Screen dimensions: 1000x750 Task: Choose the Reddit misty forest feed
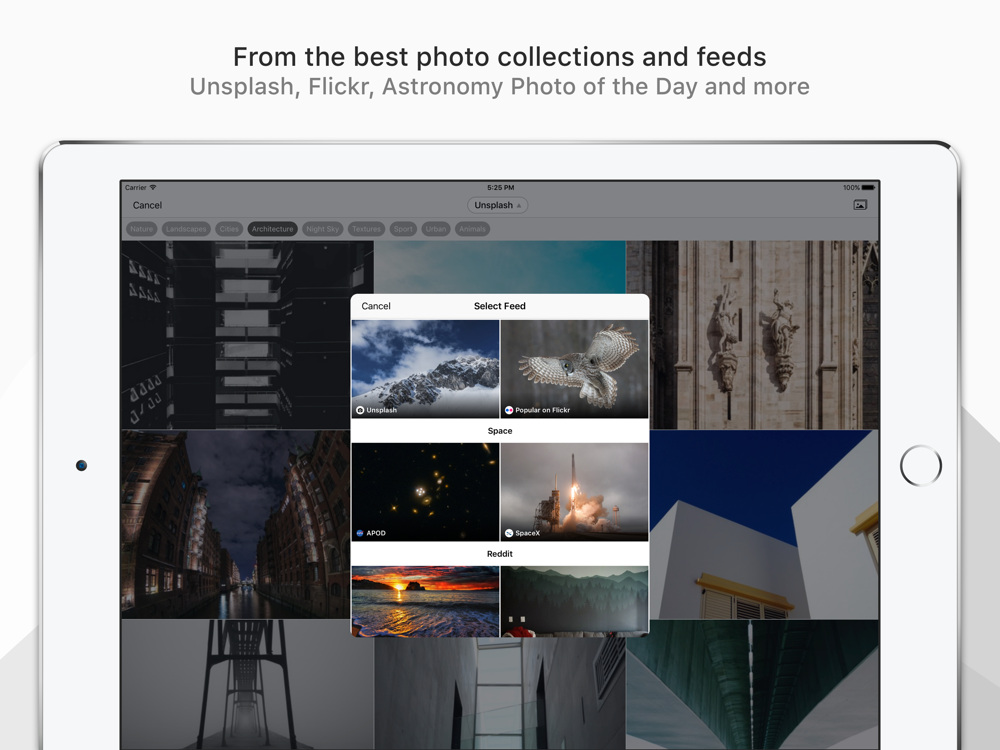[575, 601]
